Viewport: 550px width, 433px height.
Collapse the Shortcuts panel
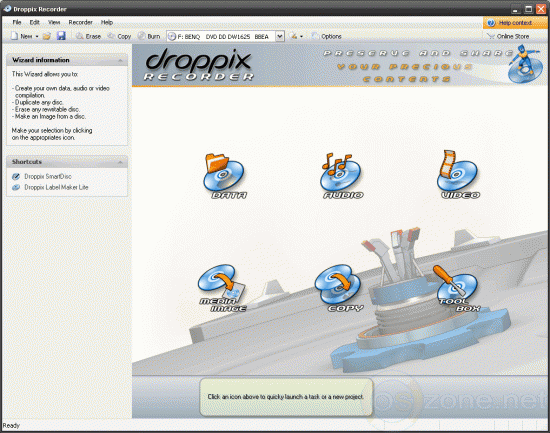(120, 162)
